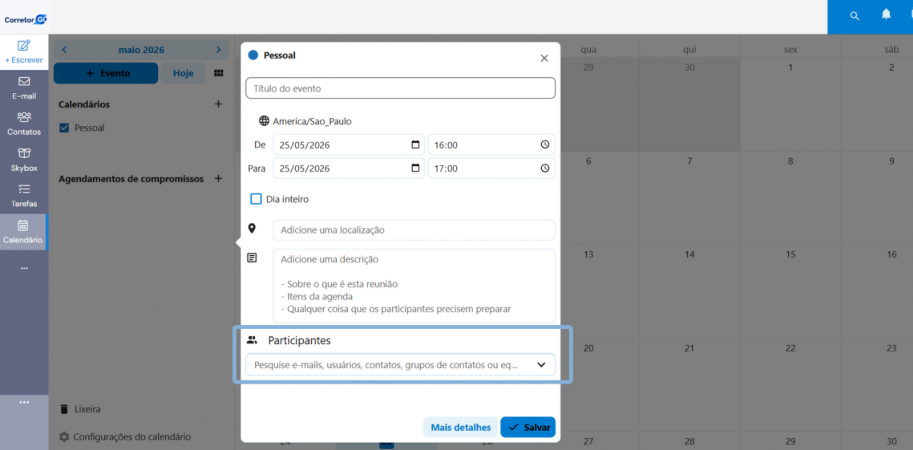
Task: Click the 16:00 start time field
Action: tap(491, 144)
